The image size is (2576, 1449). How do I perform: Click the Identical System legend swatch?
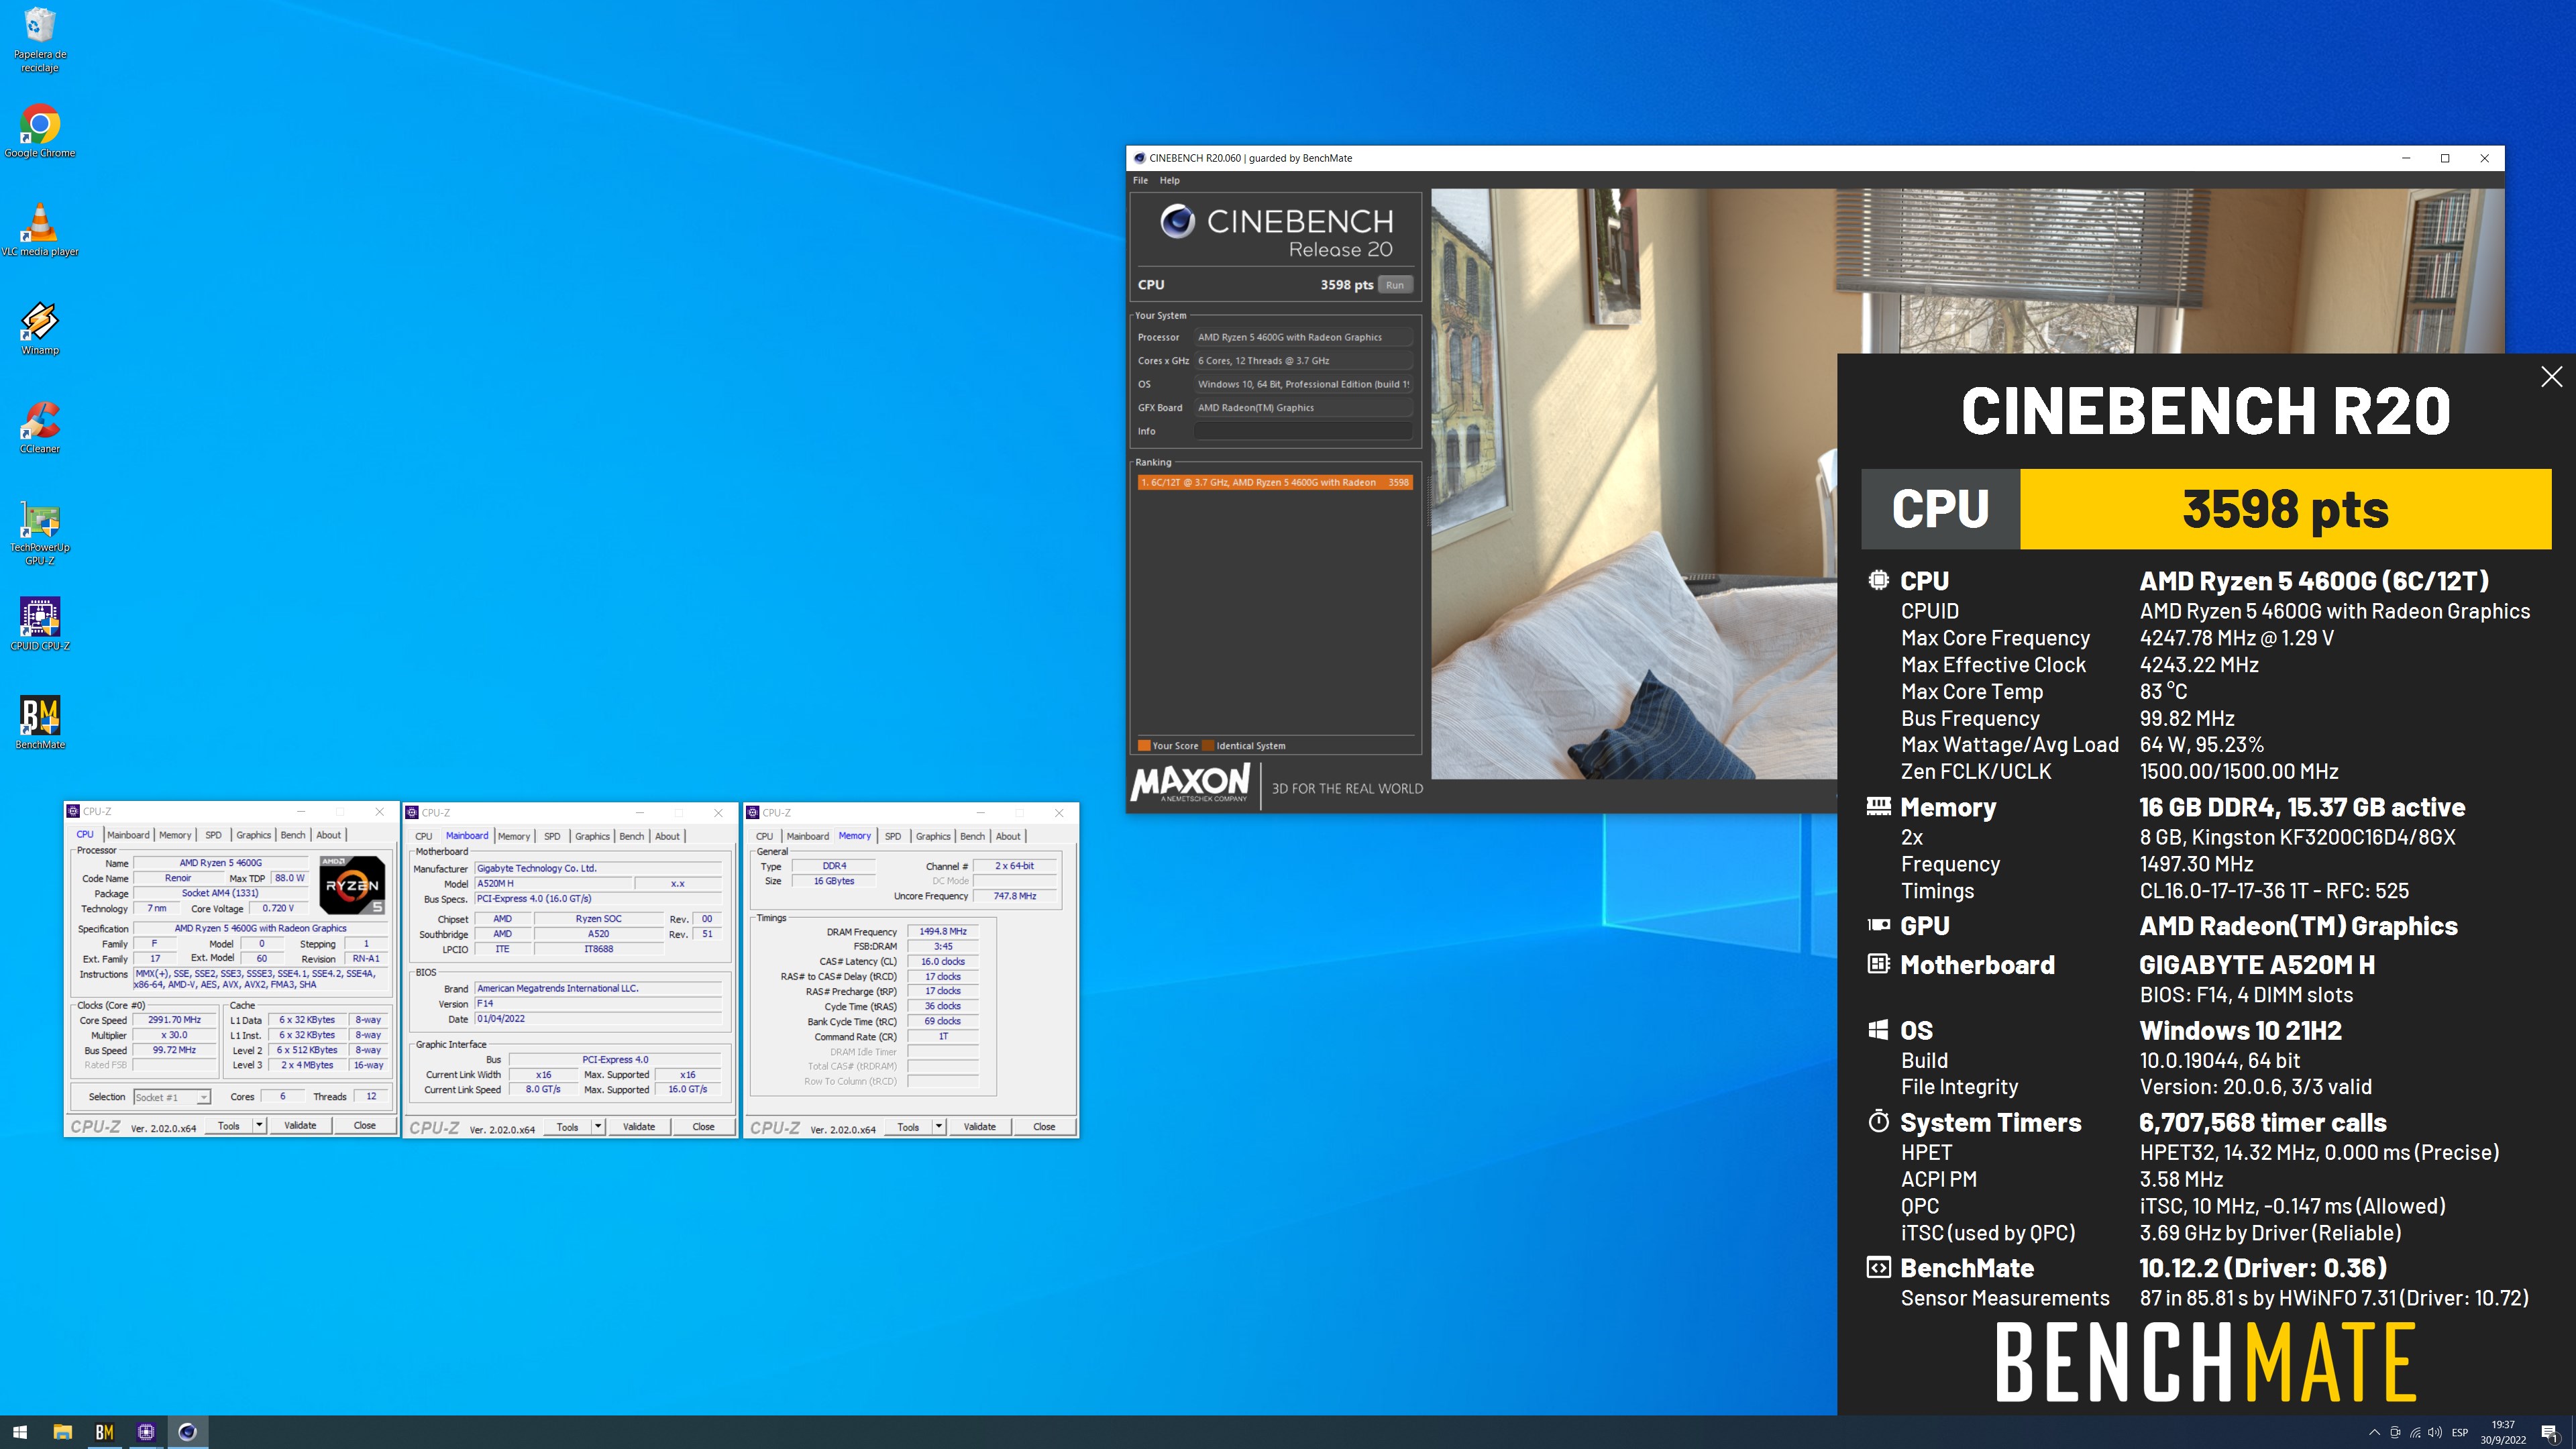click(x=1208, y=745)
